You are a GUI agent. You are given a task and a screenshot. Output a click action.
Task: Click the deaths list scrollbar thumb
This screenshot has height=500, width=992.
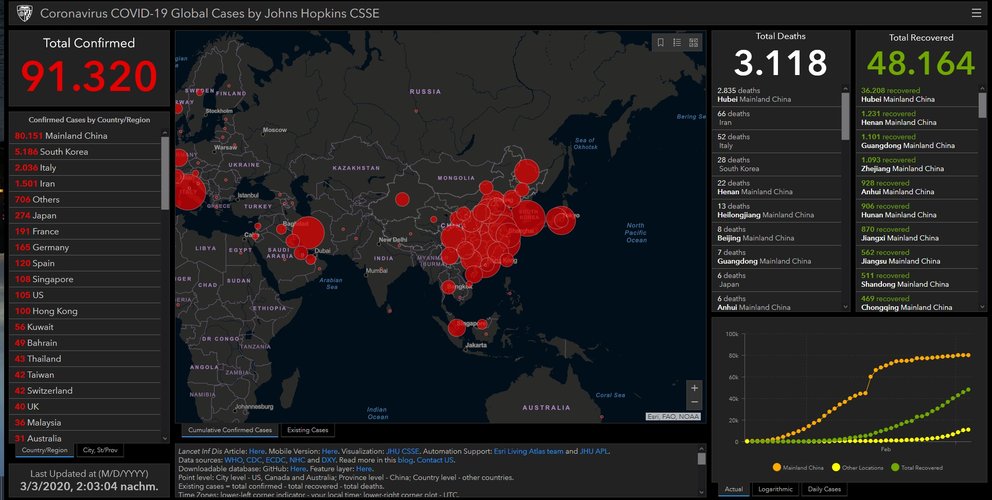pyautogui.click(x=845, y=116)
